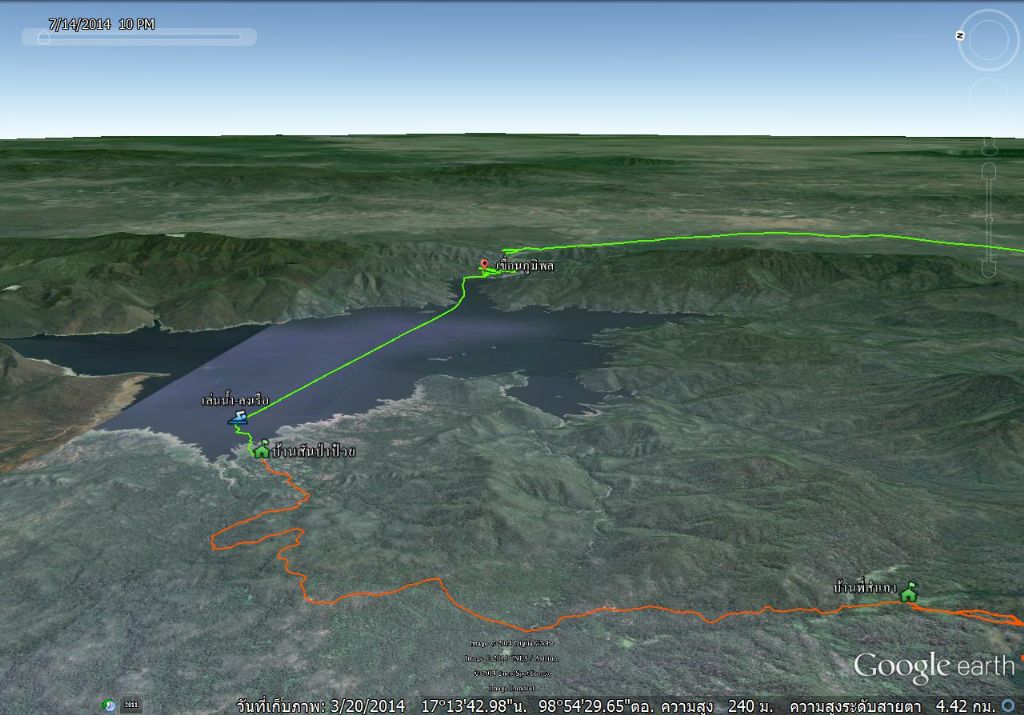The height and width of the screenshot is (715, 1024).
Task: Click the imagery date 3/20/2014 in status bar
Action: pos(367,706)
